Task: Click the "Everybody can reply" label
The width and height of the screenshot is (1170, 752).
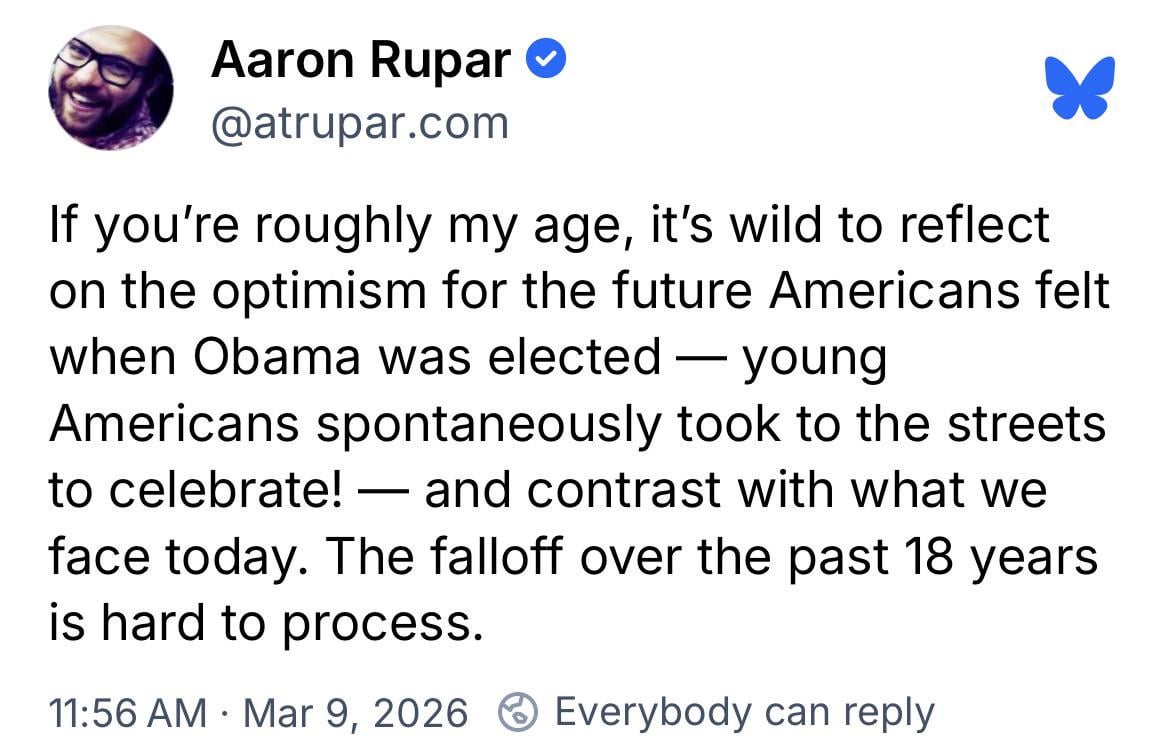Action: pos(744,712)
